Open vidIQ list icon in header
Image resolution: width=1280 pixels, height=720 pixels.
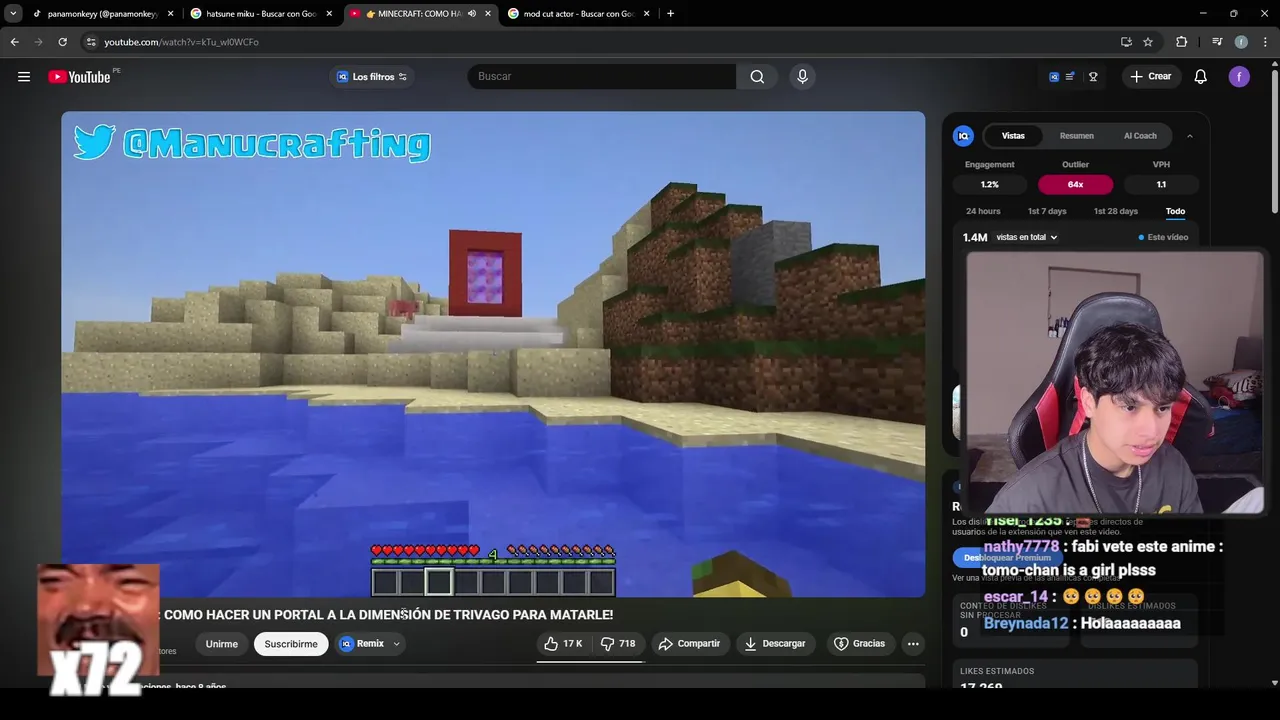tap(1070, 77)
